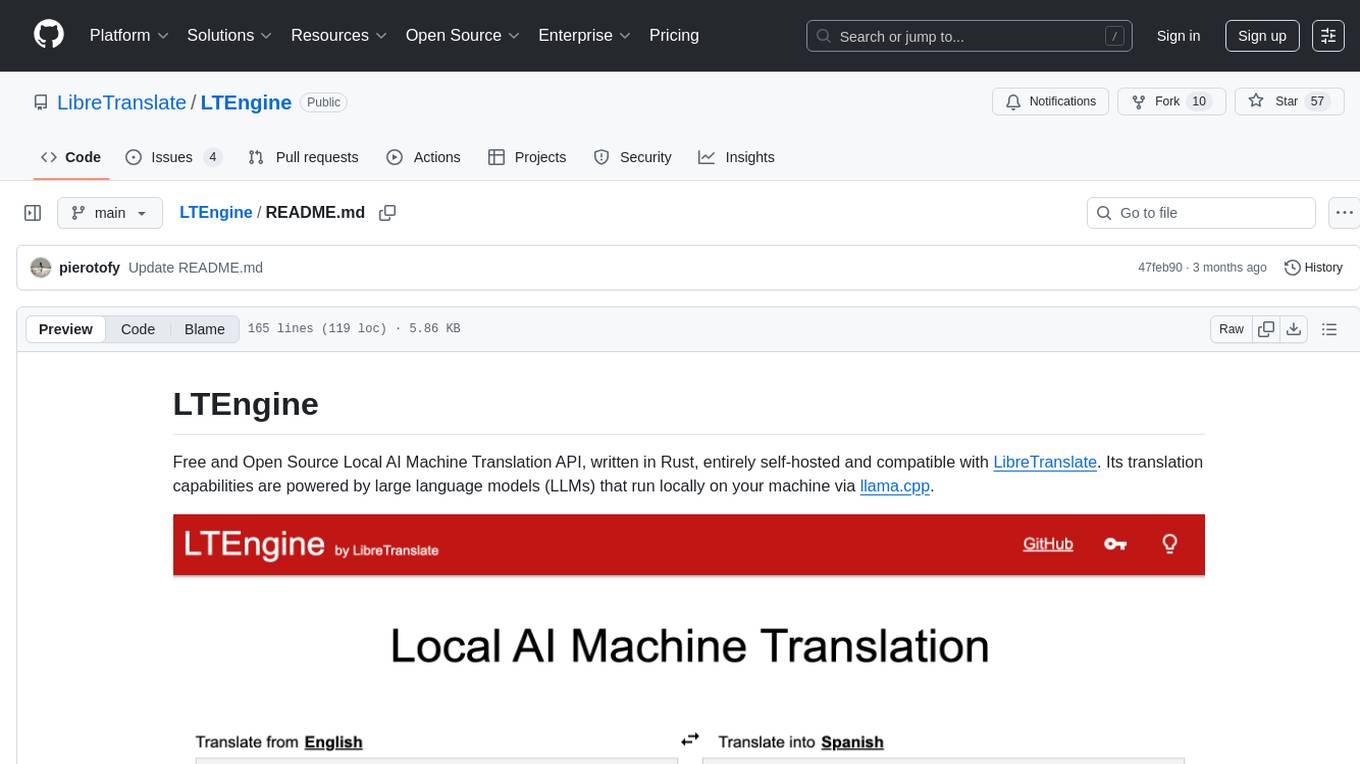Focus the Search or jump to field

969,36
